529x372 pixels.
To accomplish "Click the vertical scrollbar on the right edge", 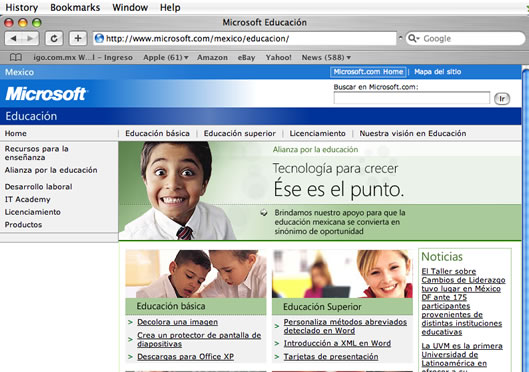I will 525,219.
